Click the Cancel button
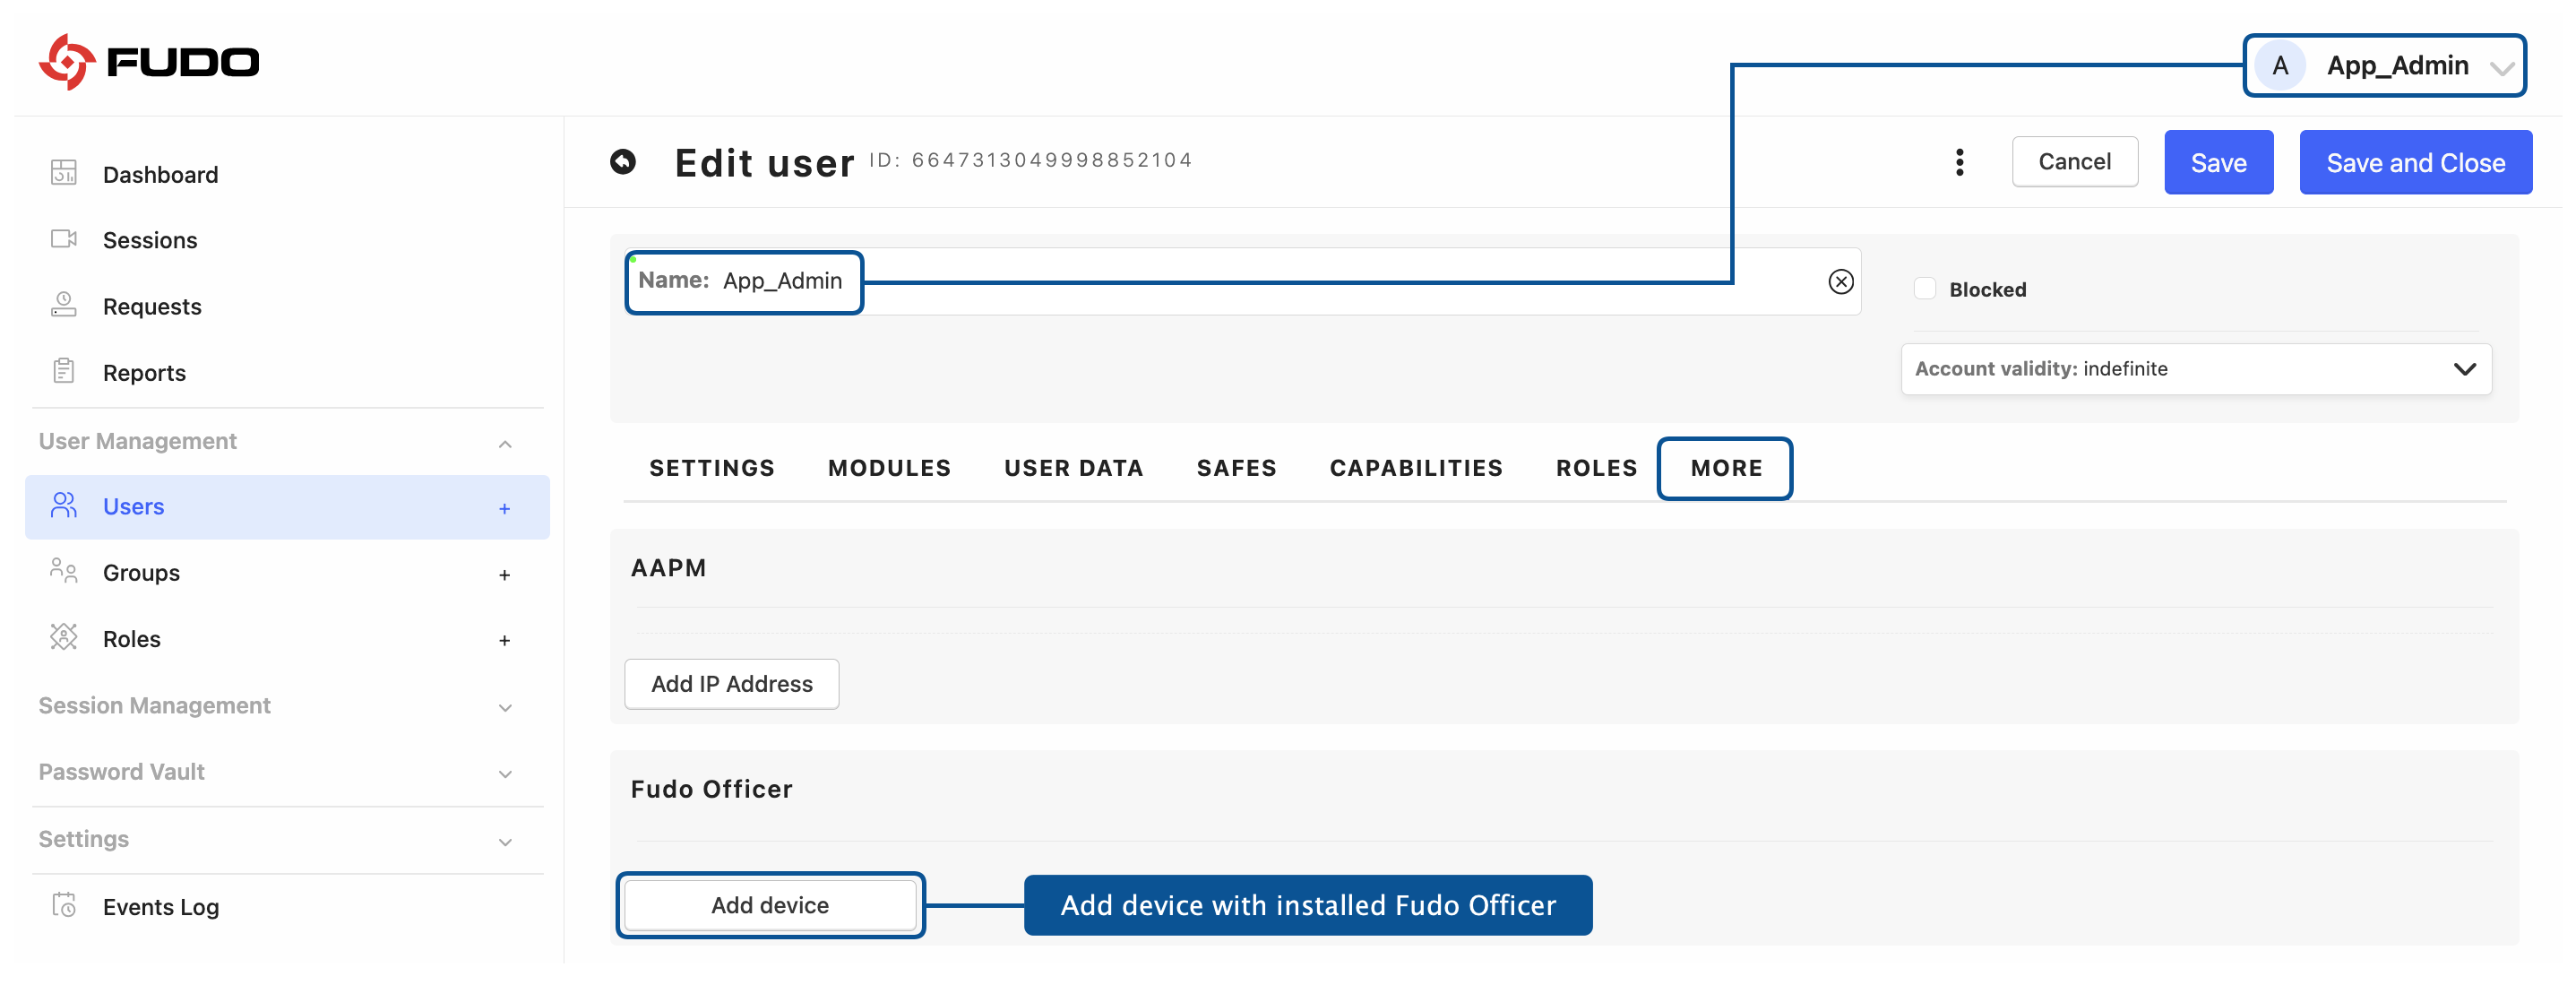Screen dimensions: 2576x985 pos(2075,162)
